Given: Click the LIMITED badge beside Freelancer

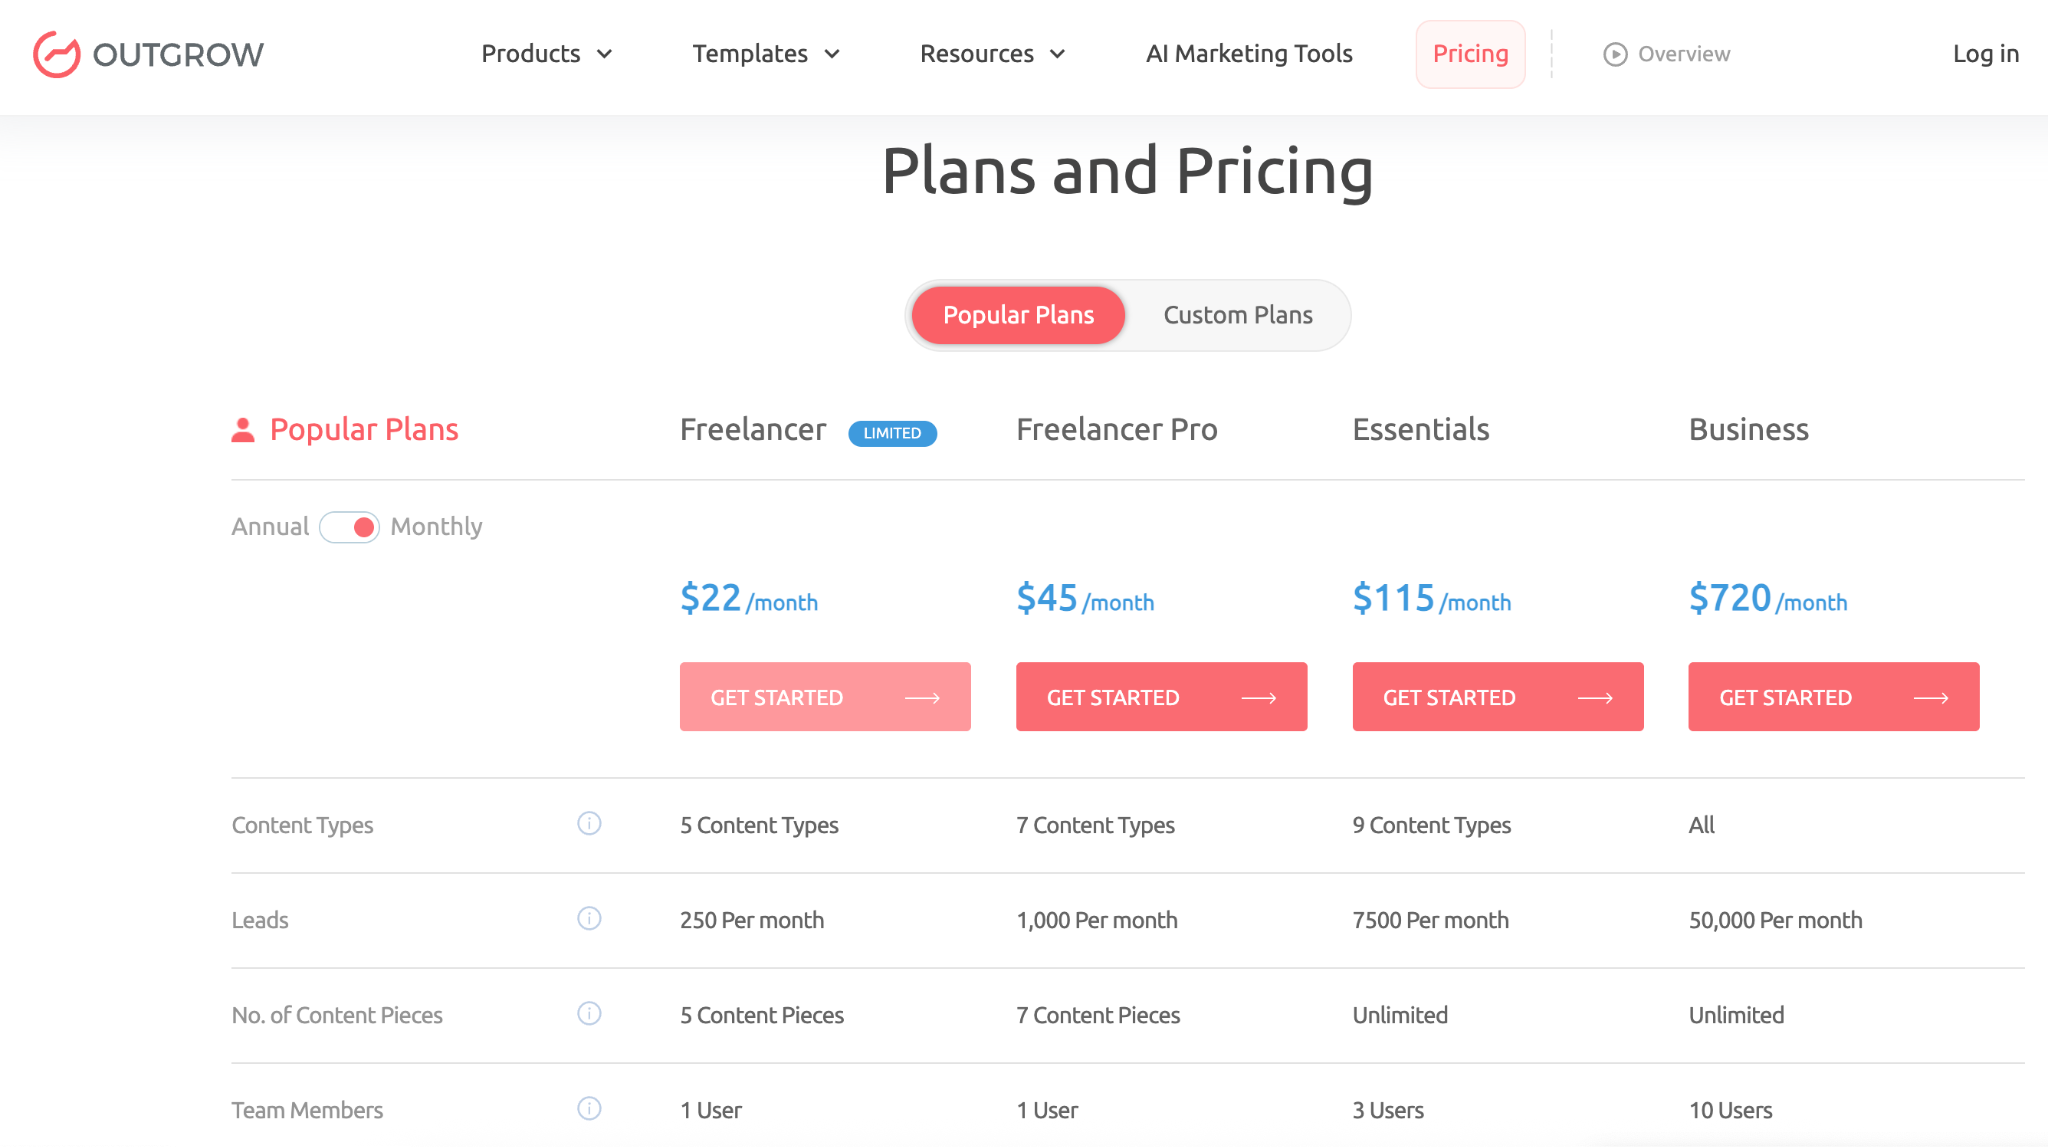Looking at the screenshot, I should [x=892, y=433].
